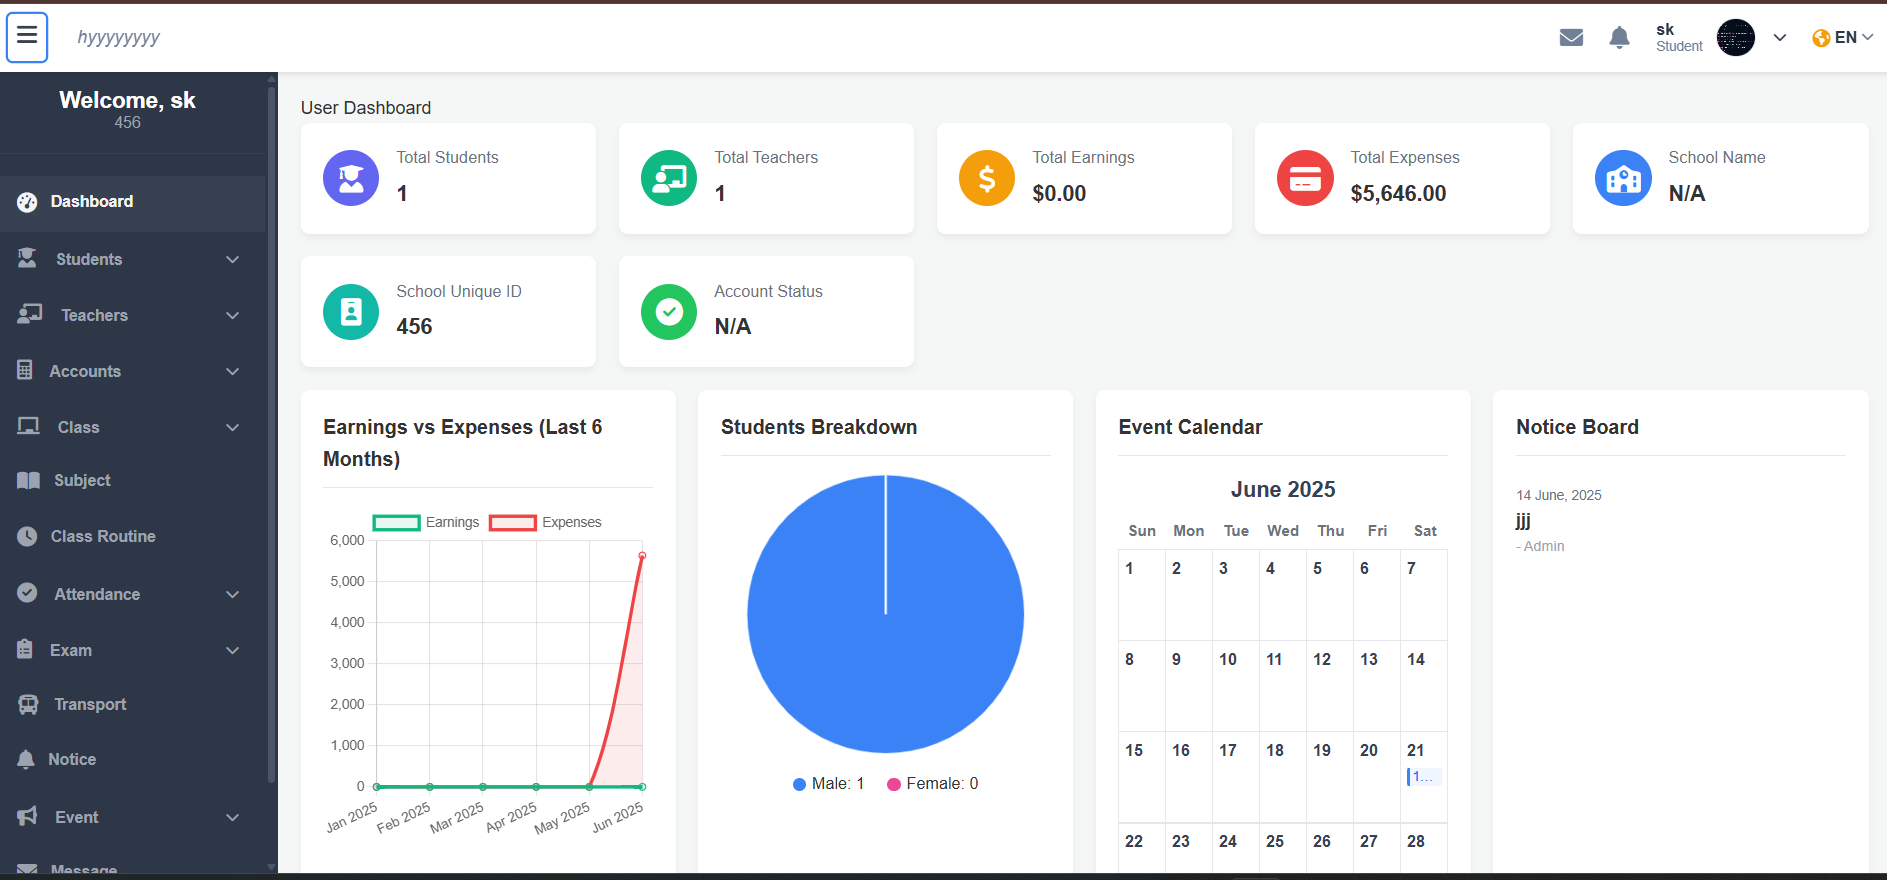Open the EN language selector
This screenshot has height=880, width=1887.
(x=1843, y=38)
